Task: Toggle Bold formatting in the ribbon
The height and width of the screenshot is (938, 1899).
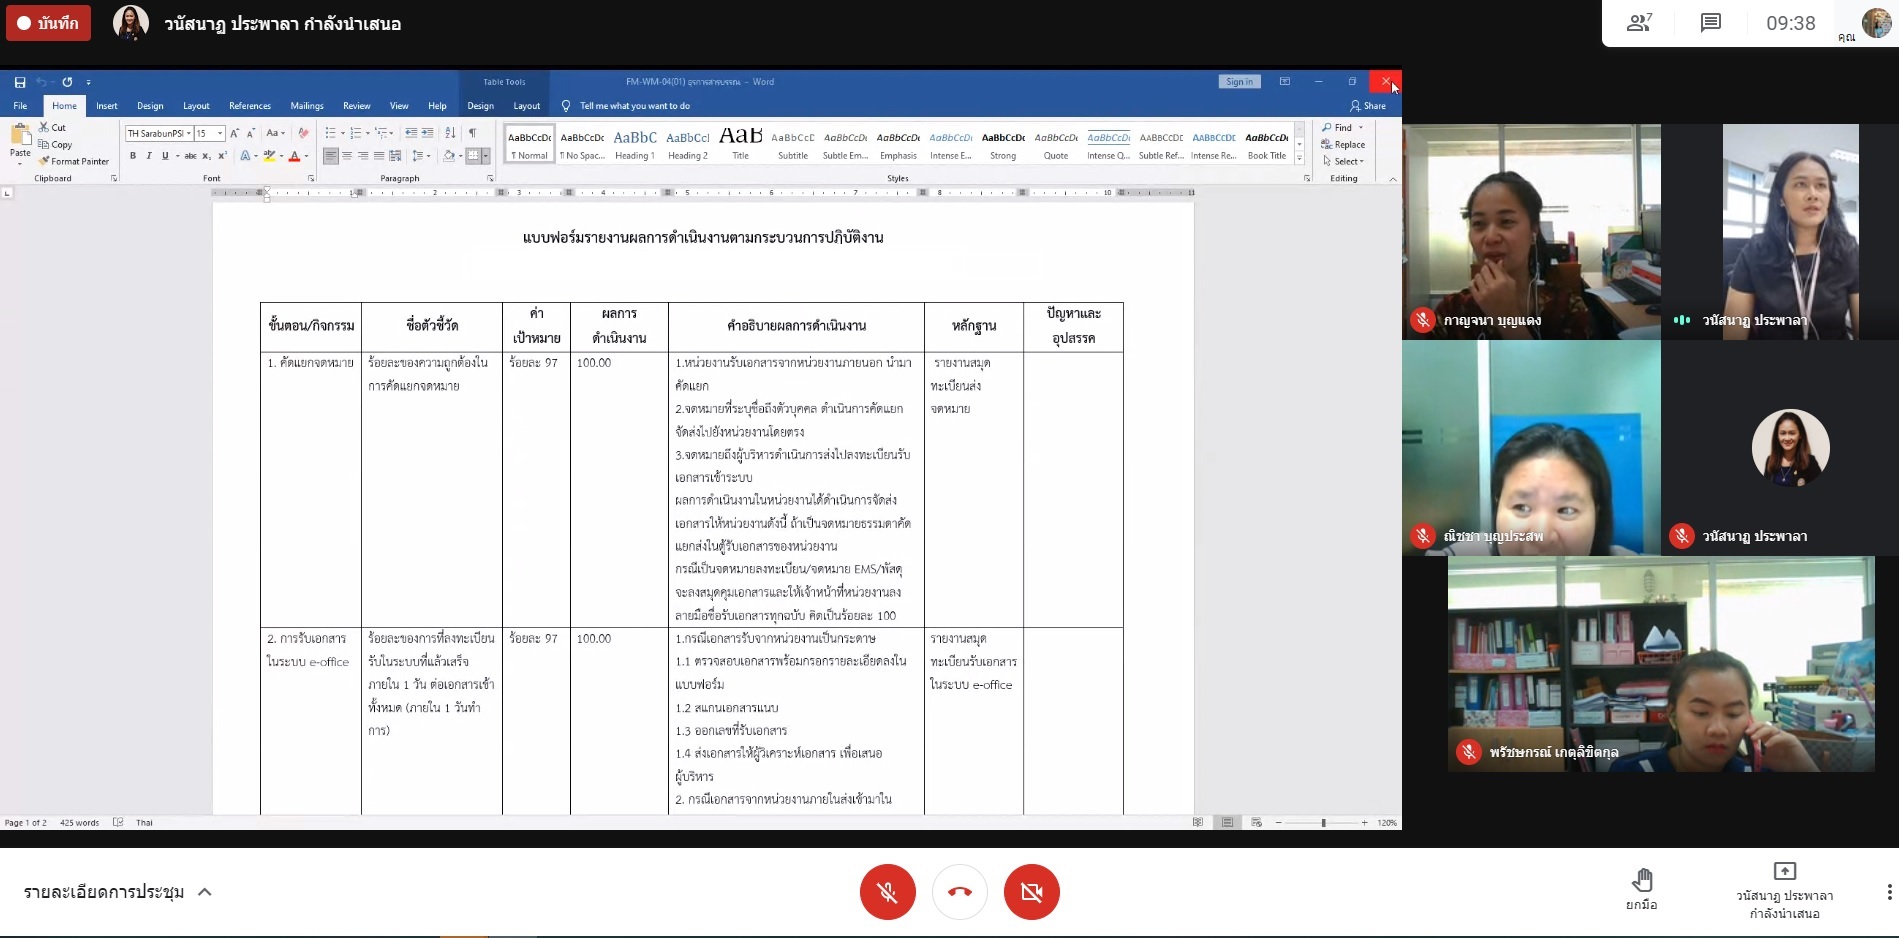Action: (133, 156)
